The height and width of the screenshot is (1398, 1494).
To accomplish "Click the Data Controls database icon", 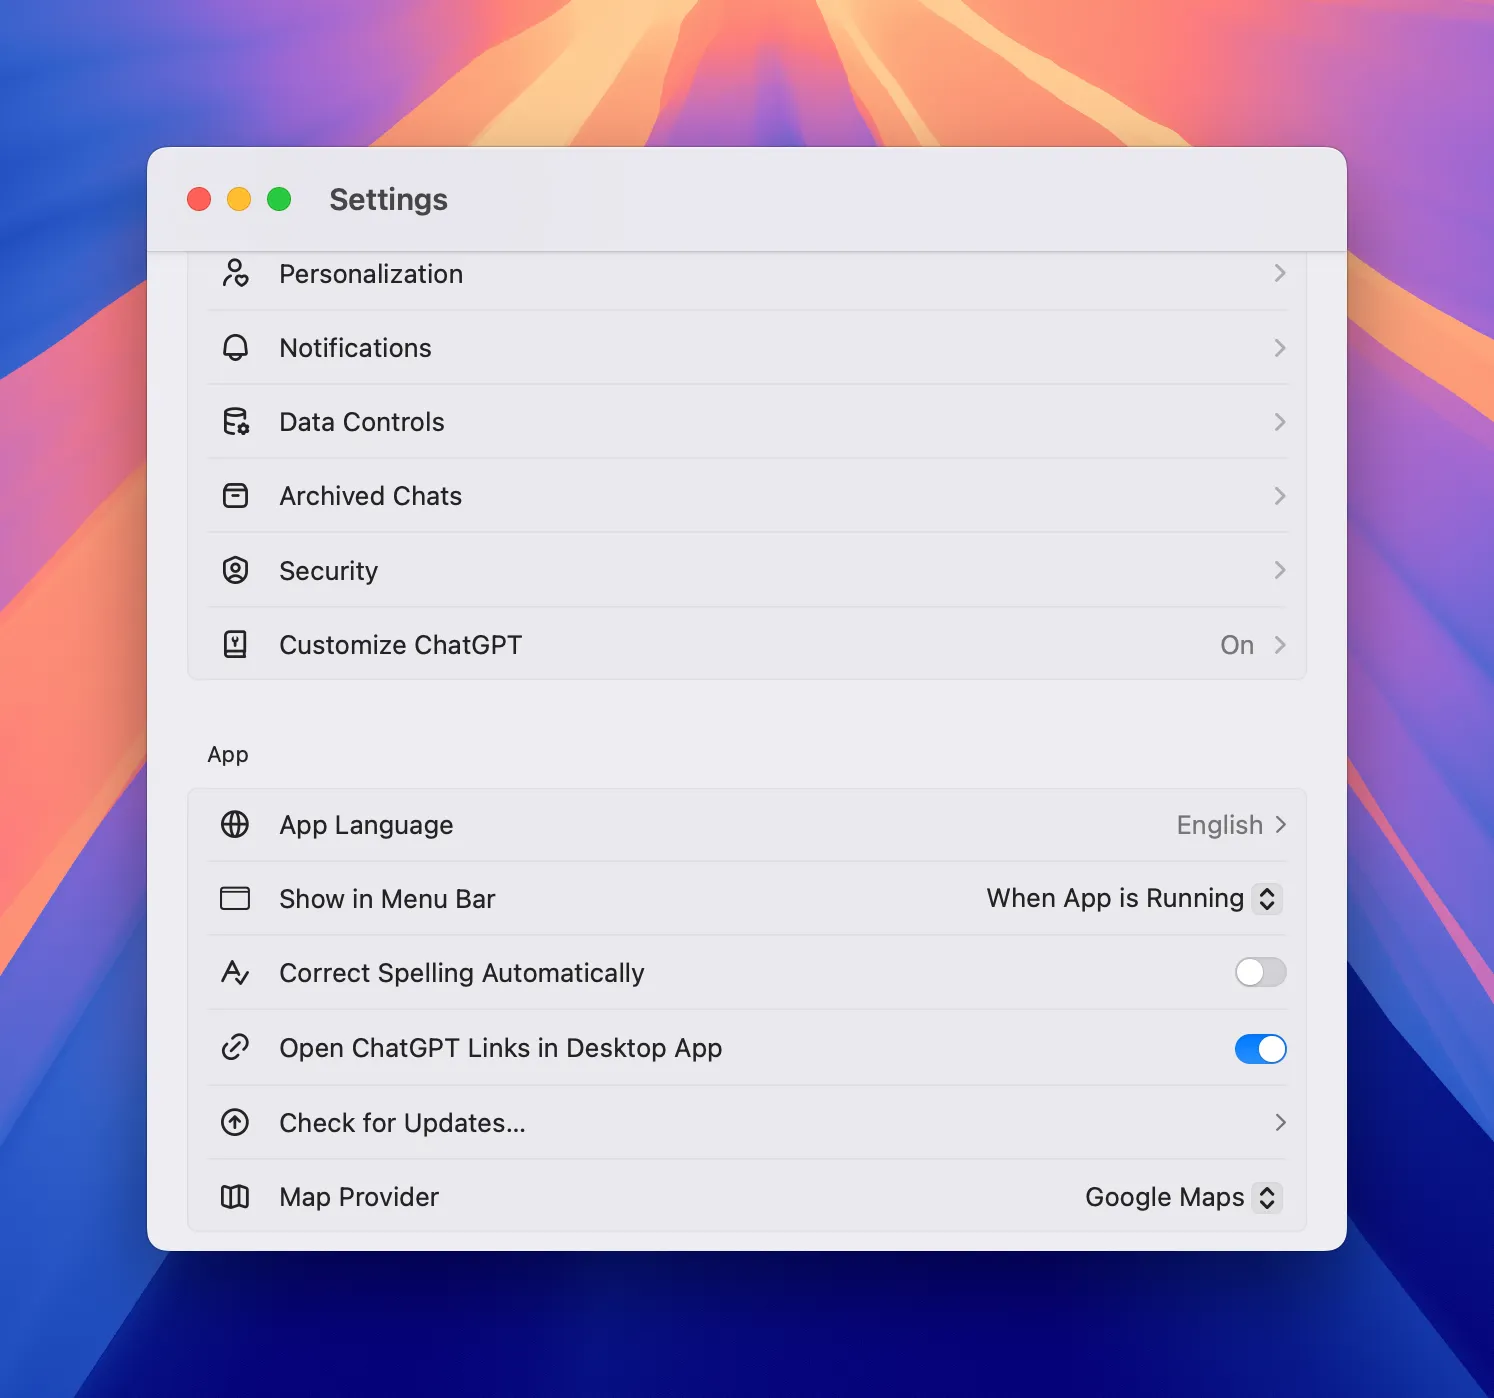I will [x=235, y=421].
